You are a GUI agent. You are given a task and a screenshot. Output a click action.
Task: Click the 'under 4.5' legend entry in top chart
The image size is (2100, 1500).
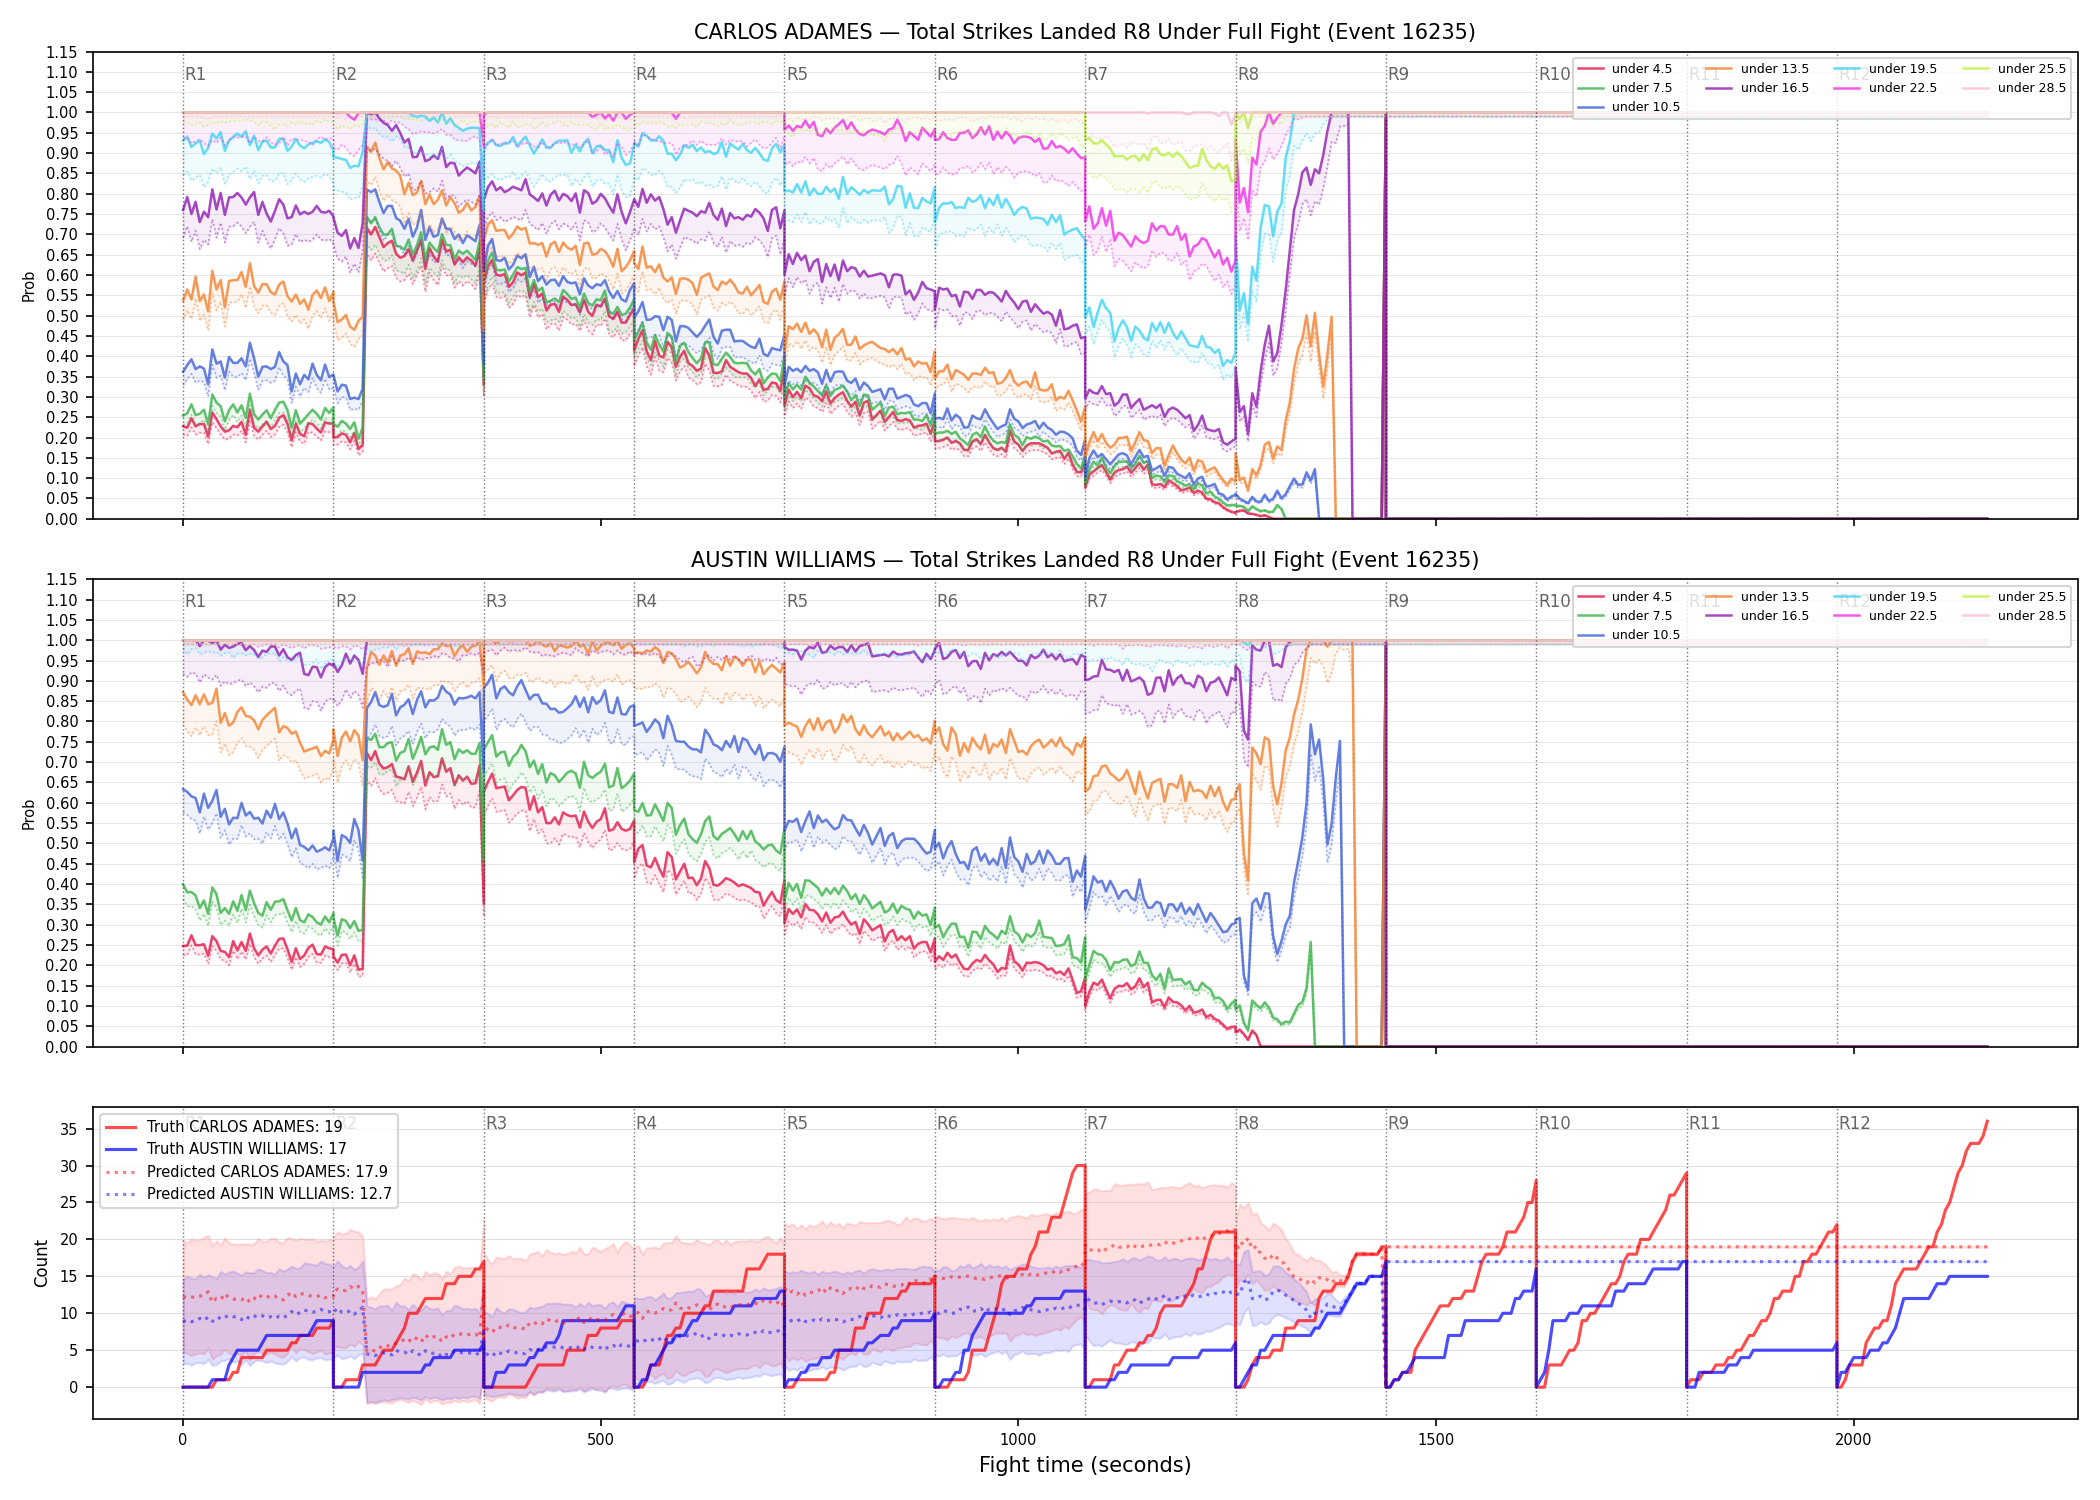click(1625, 69)
